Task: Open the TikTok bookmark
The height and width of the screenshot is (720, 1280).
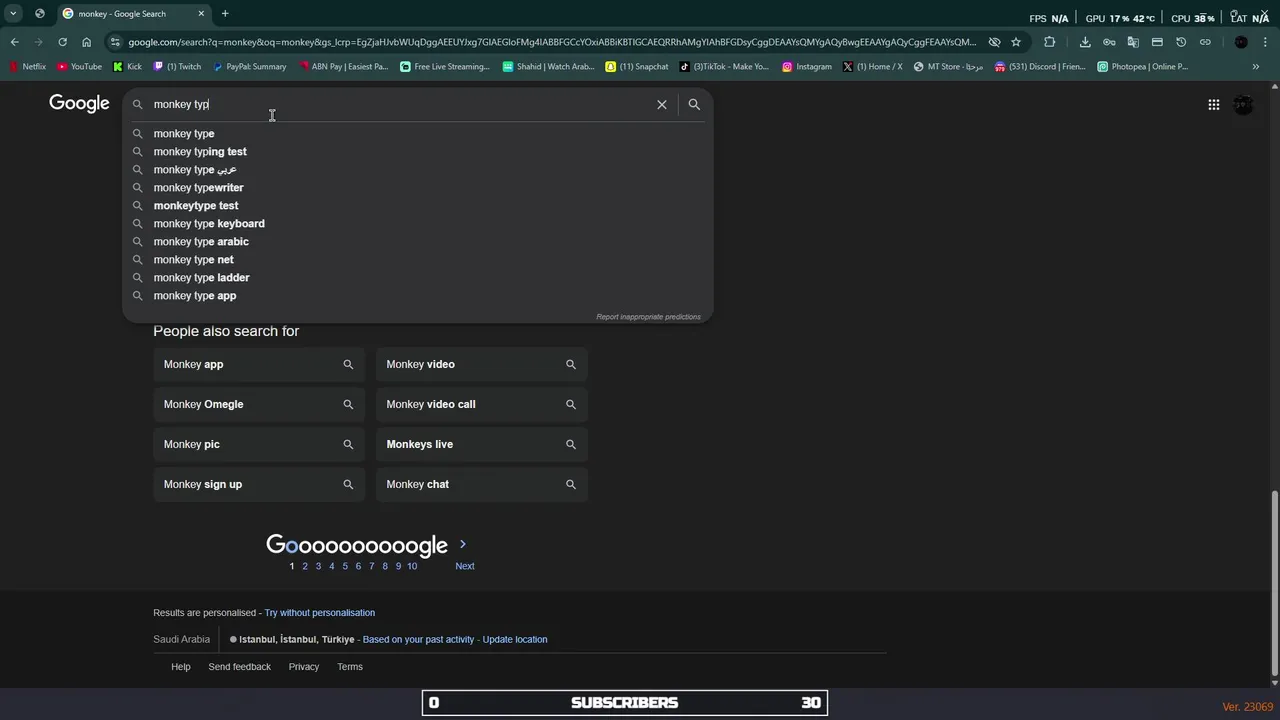Action: [x=724, y=67]
